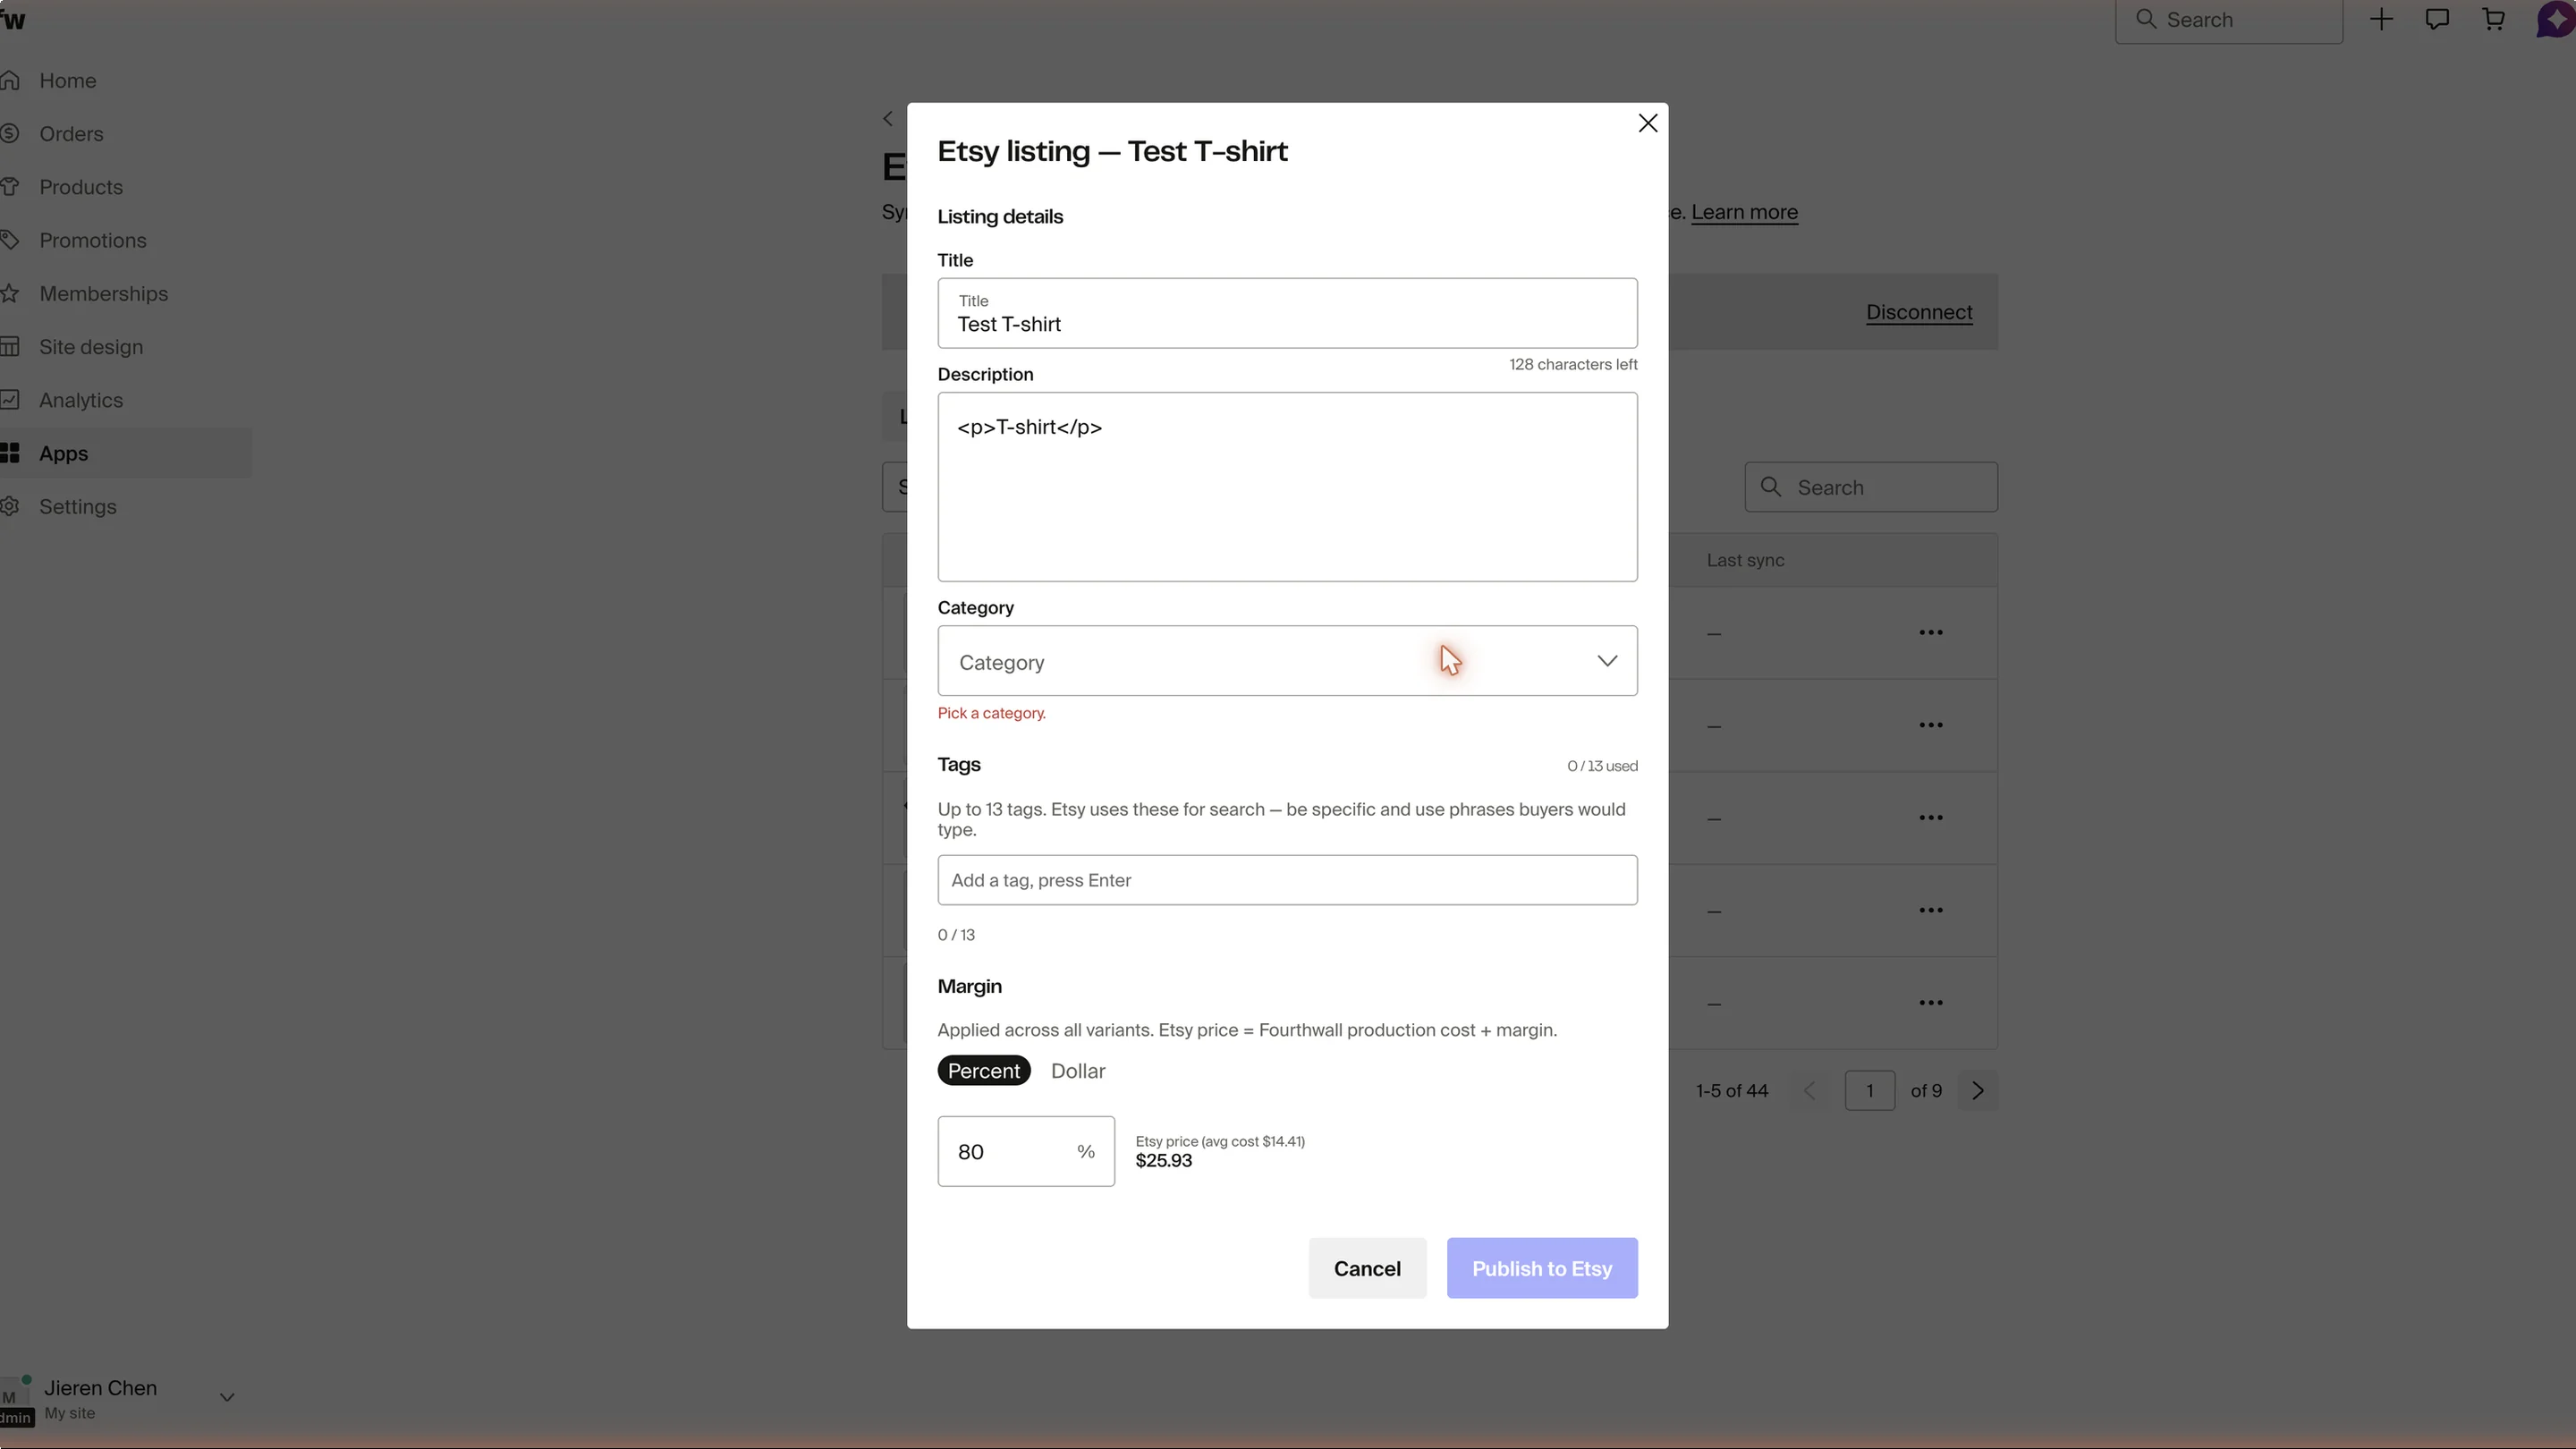2576x1449 pixels.
Task: Click the Products shirt icon
Action: [x=9, y=186]
